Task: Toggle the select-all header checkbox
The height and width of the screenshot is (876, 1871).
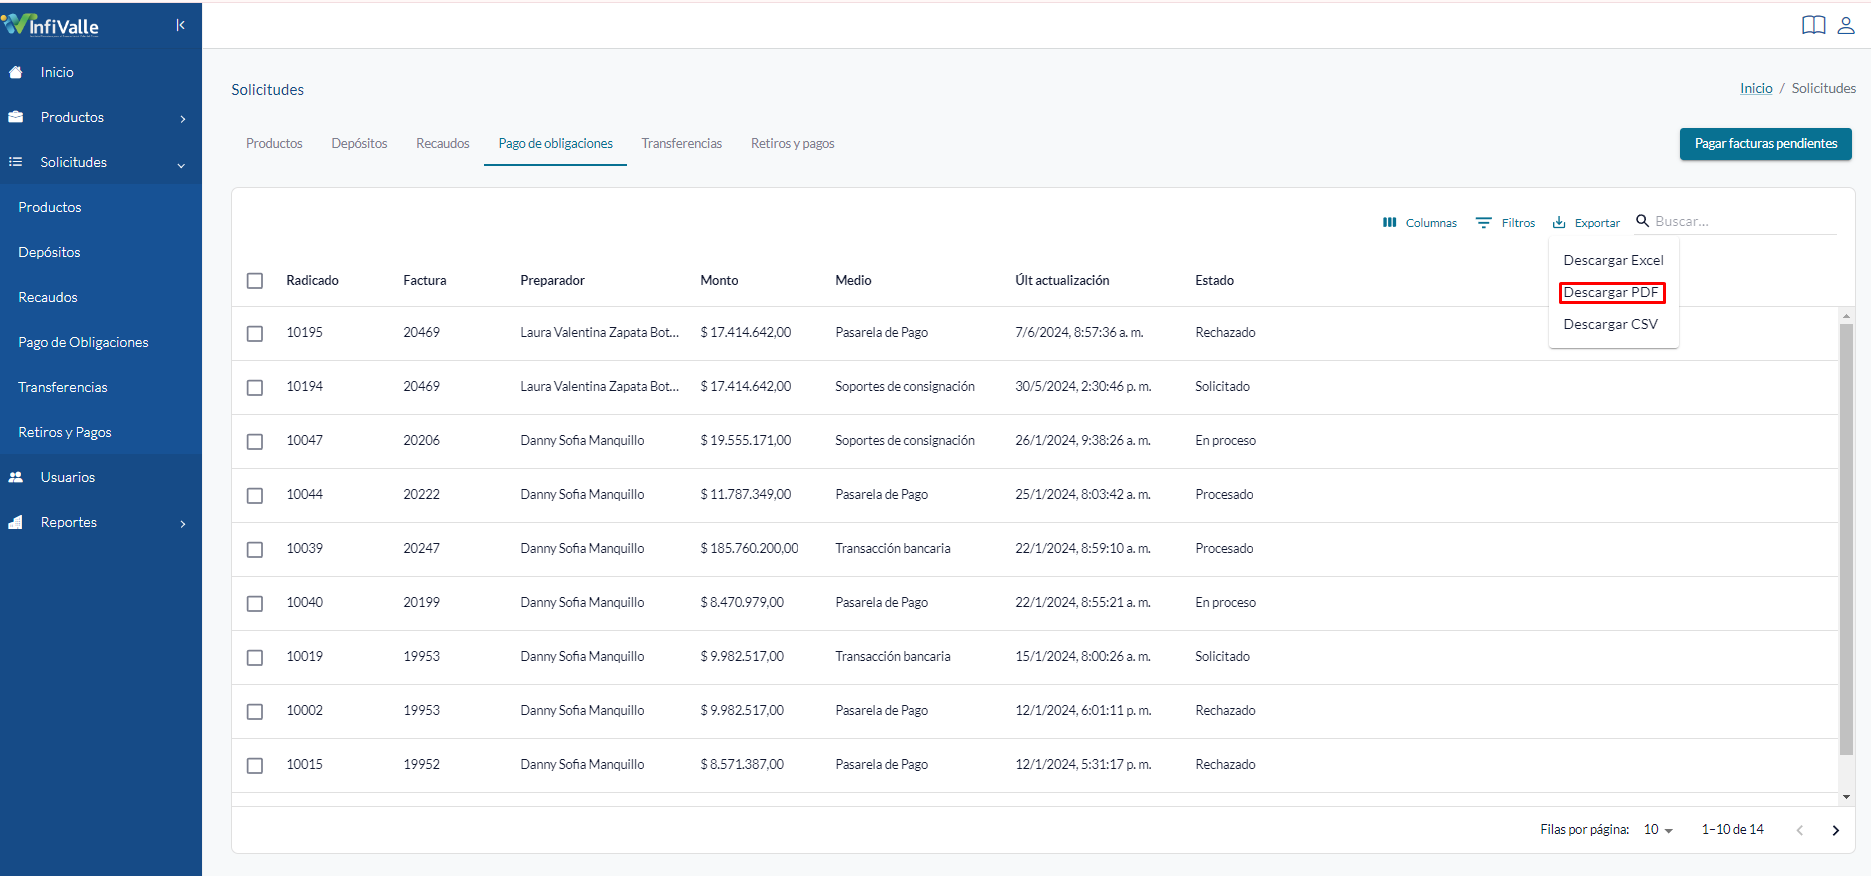Action: (x=255, y=281)
